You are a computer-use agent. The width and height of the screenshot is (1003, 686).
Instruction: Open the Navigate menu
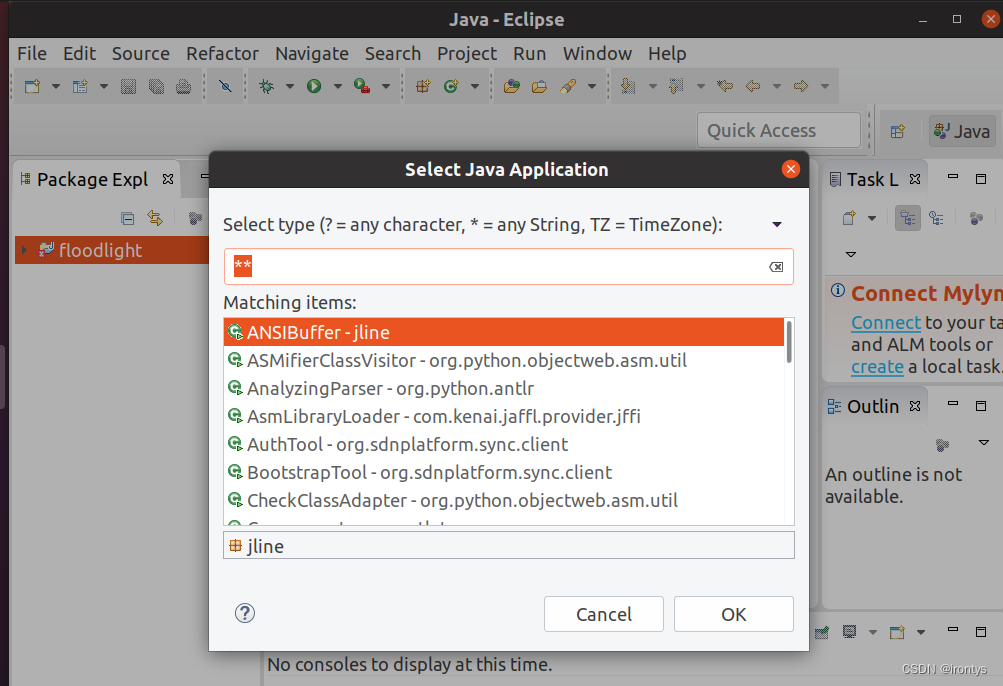pyautogui.click(x=312, y=54)
